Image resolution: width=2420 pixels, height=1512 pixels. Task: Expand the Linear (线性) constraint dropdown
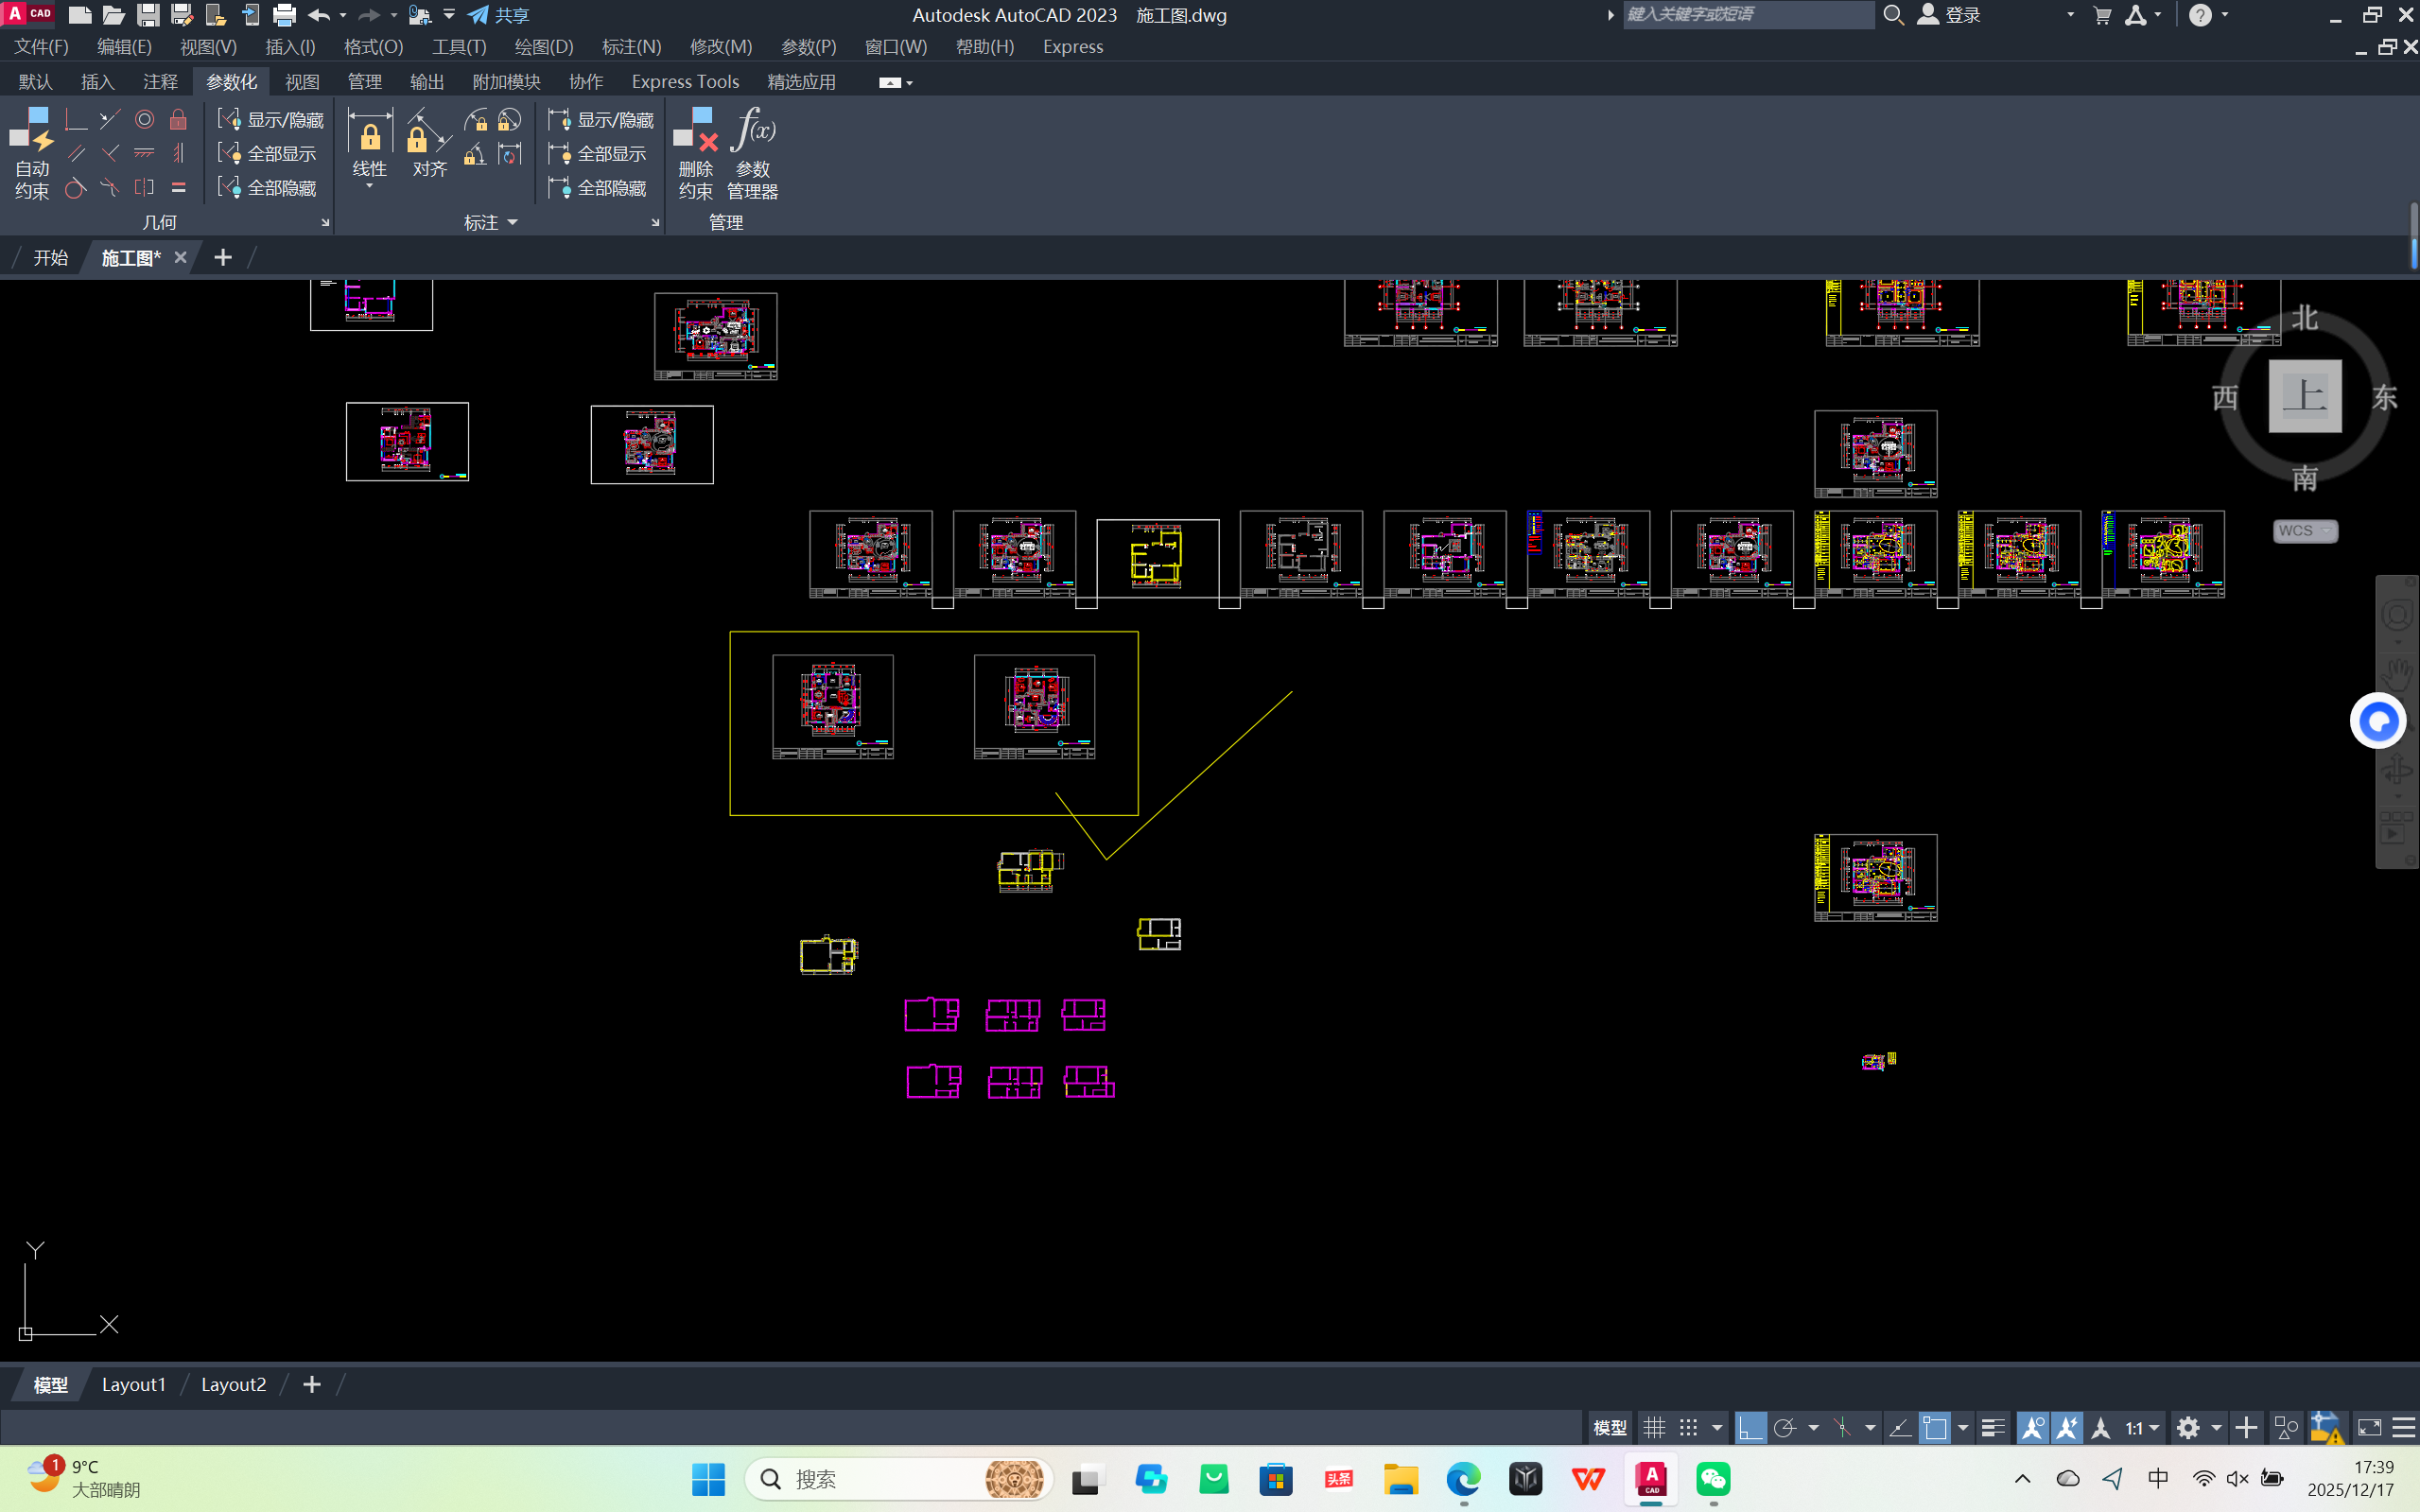369,187
